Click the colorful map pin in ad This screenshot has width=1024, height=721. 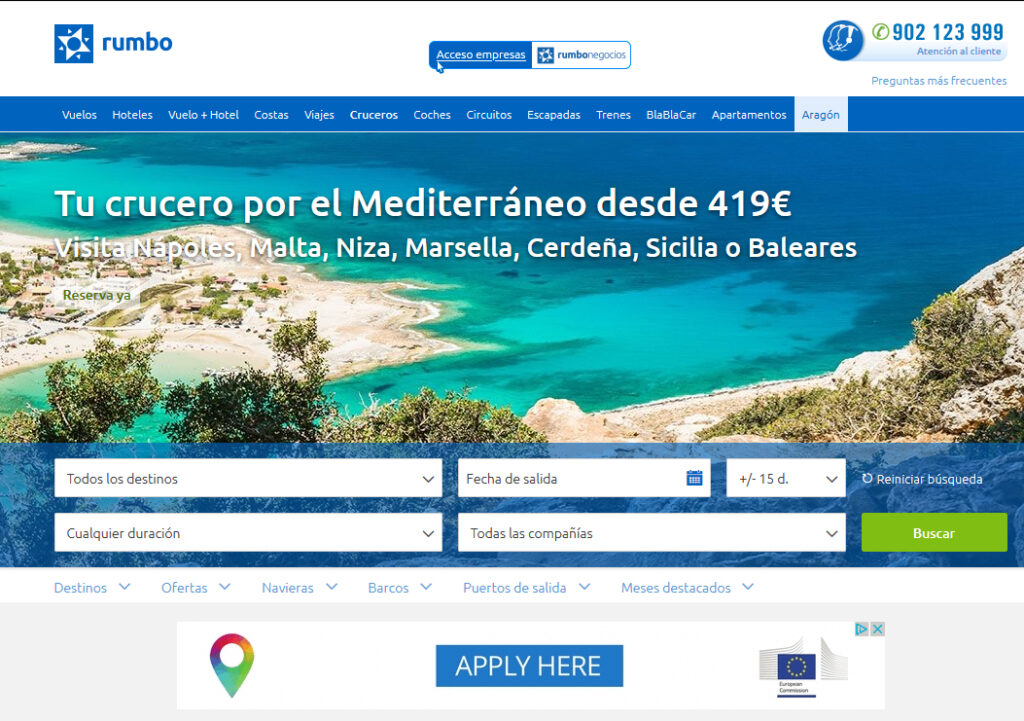(x=232, y=665)
